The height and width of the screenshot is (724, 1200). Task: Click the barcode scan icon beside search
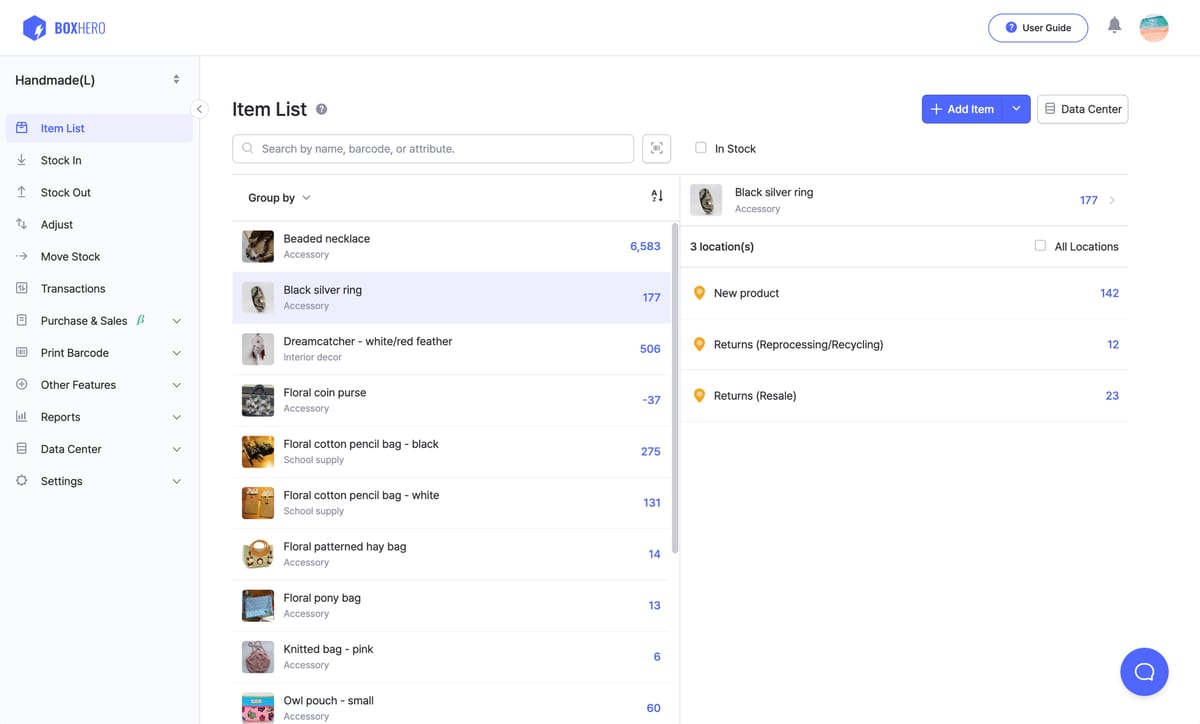(656, 148)
